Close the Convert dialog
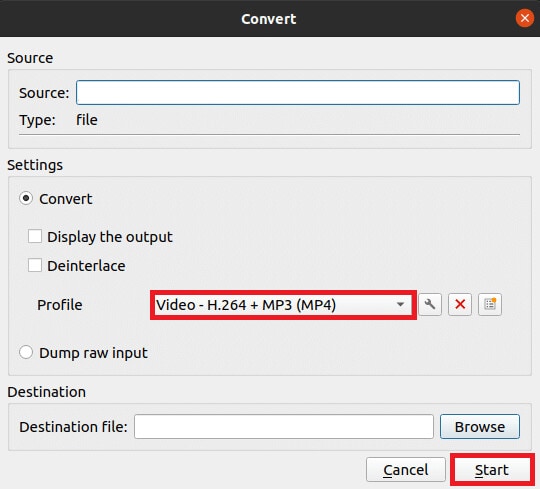 click(525, 18)
